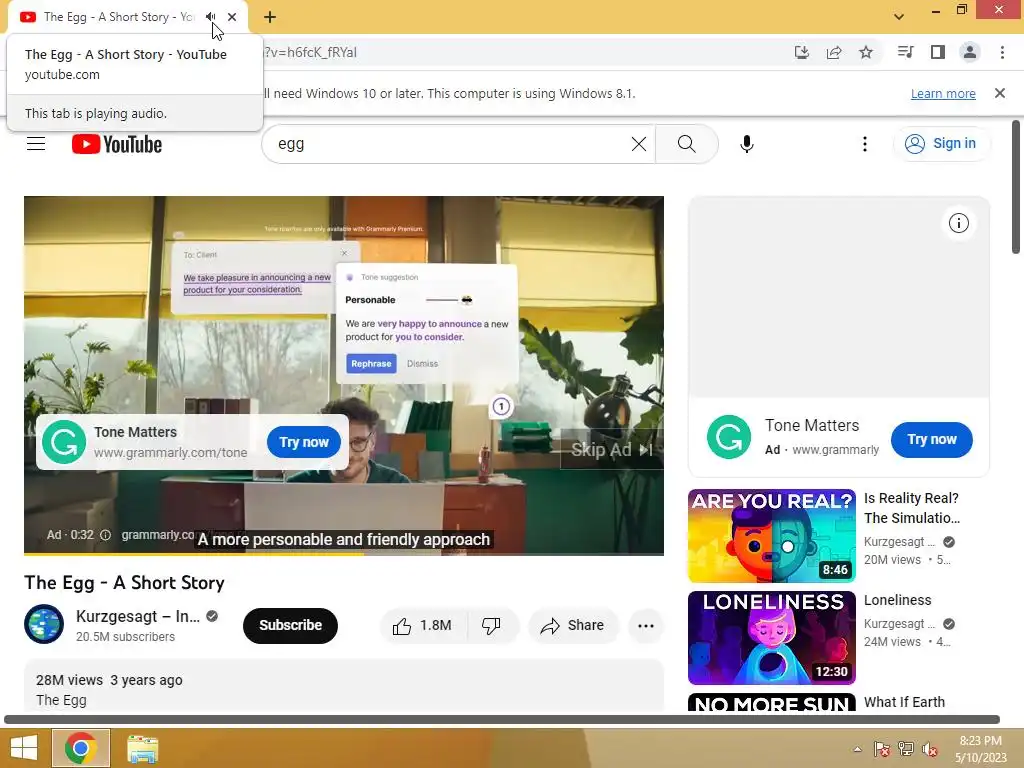Mute the tab audio speaker icon
Viewport: 1024px width, 768px height.
coord(210,17)
